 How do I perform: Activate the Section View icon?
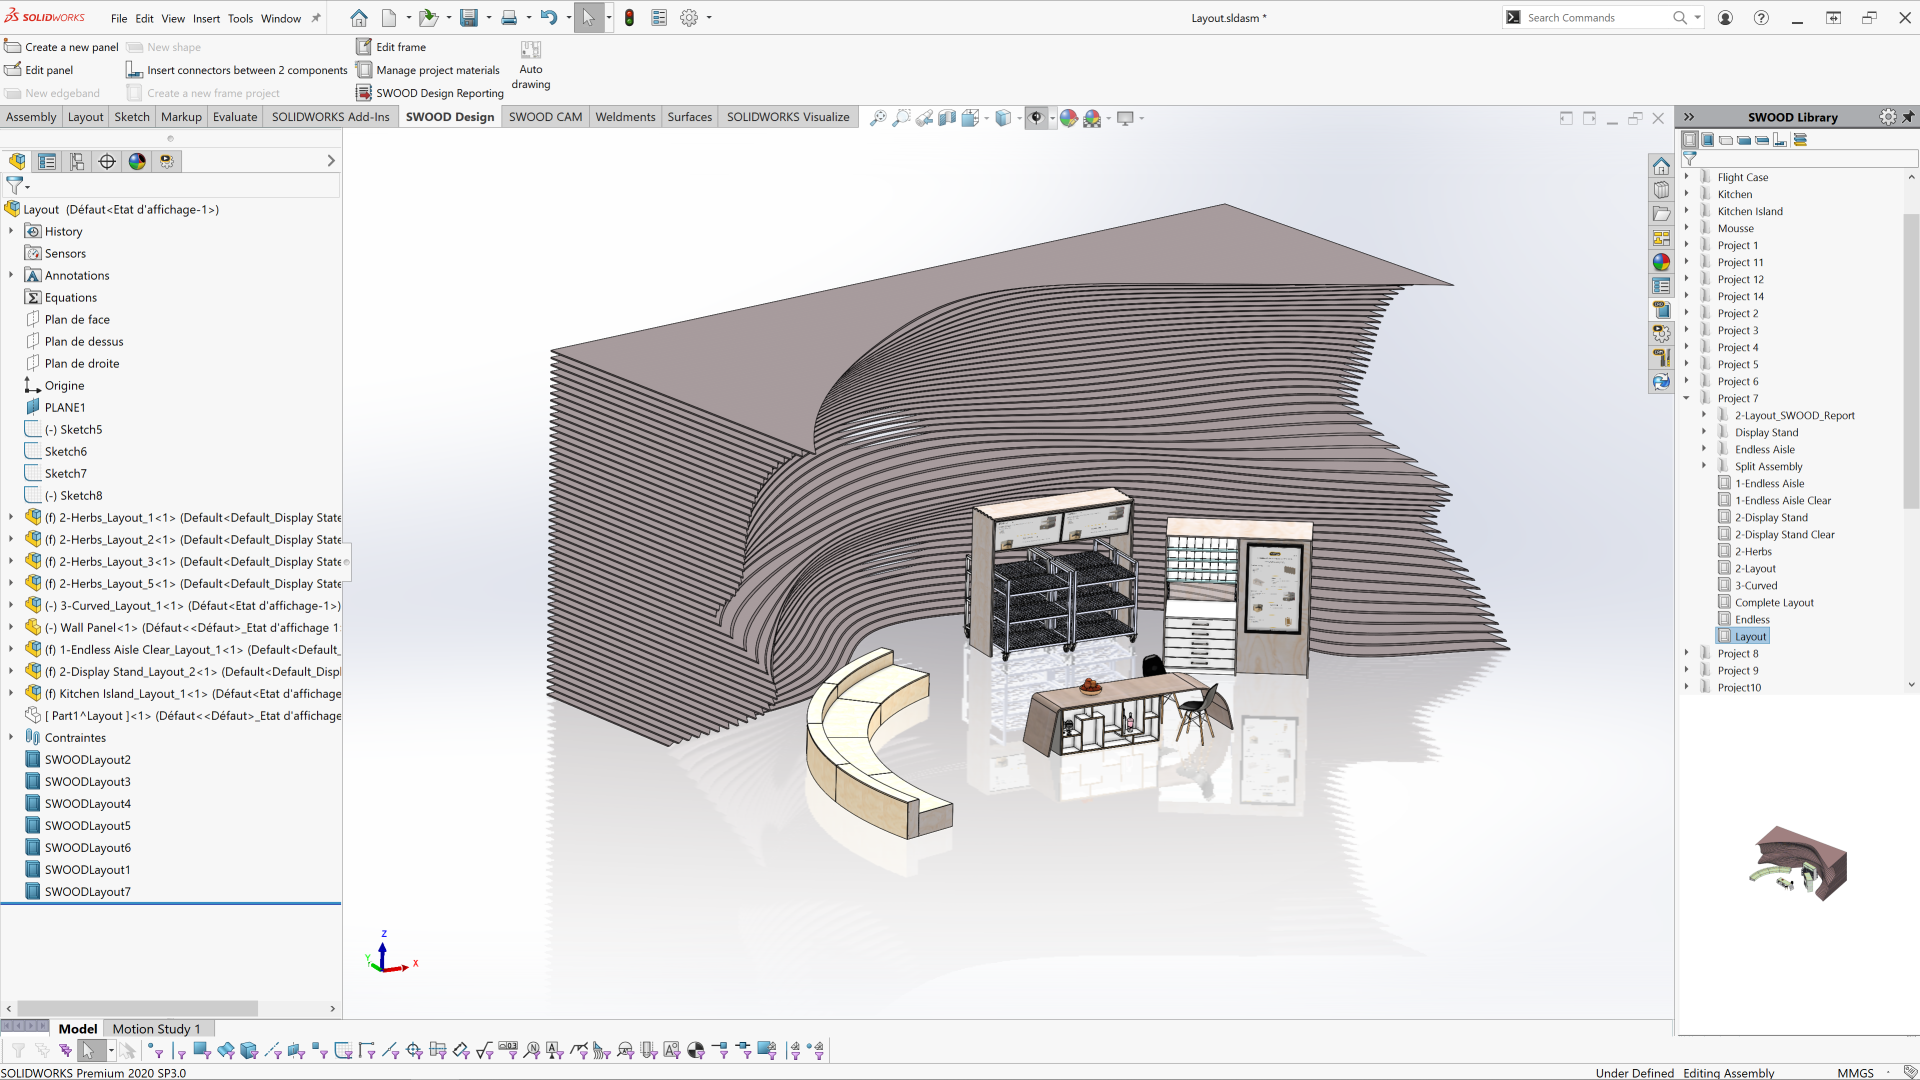[x=947, y=118]
